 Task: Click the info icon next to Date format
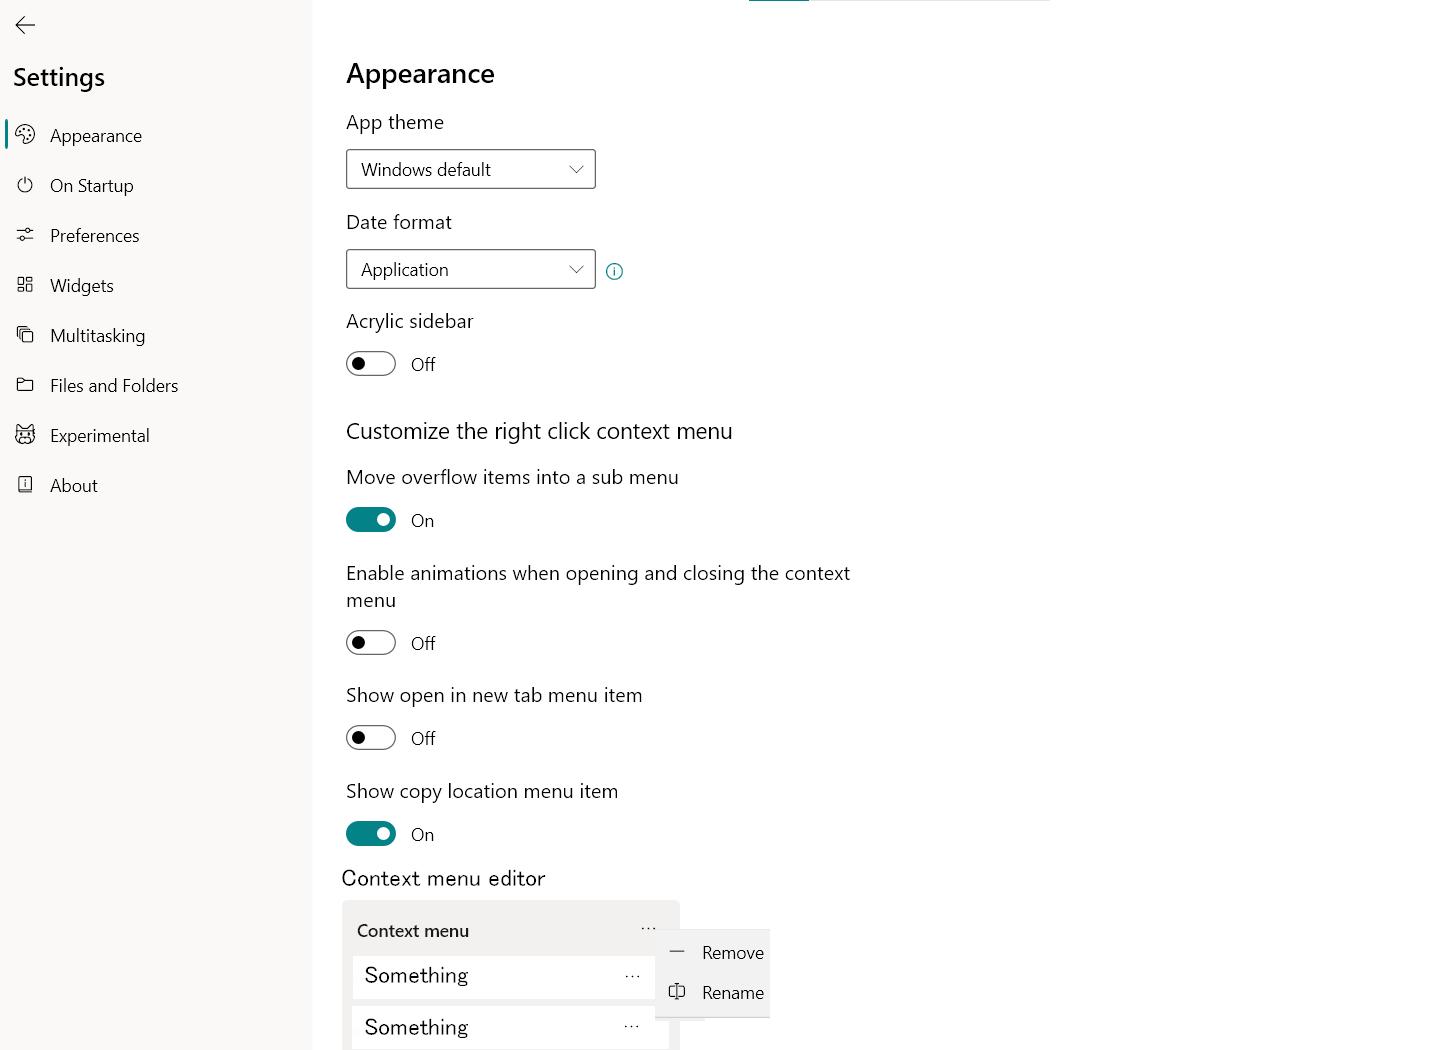pyautogui.click(x=614, y=271)
